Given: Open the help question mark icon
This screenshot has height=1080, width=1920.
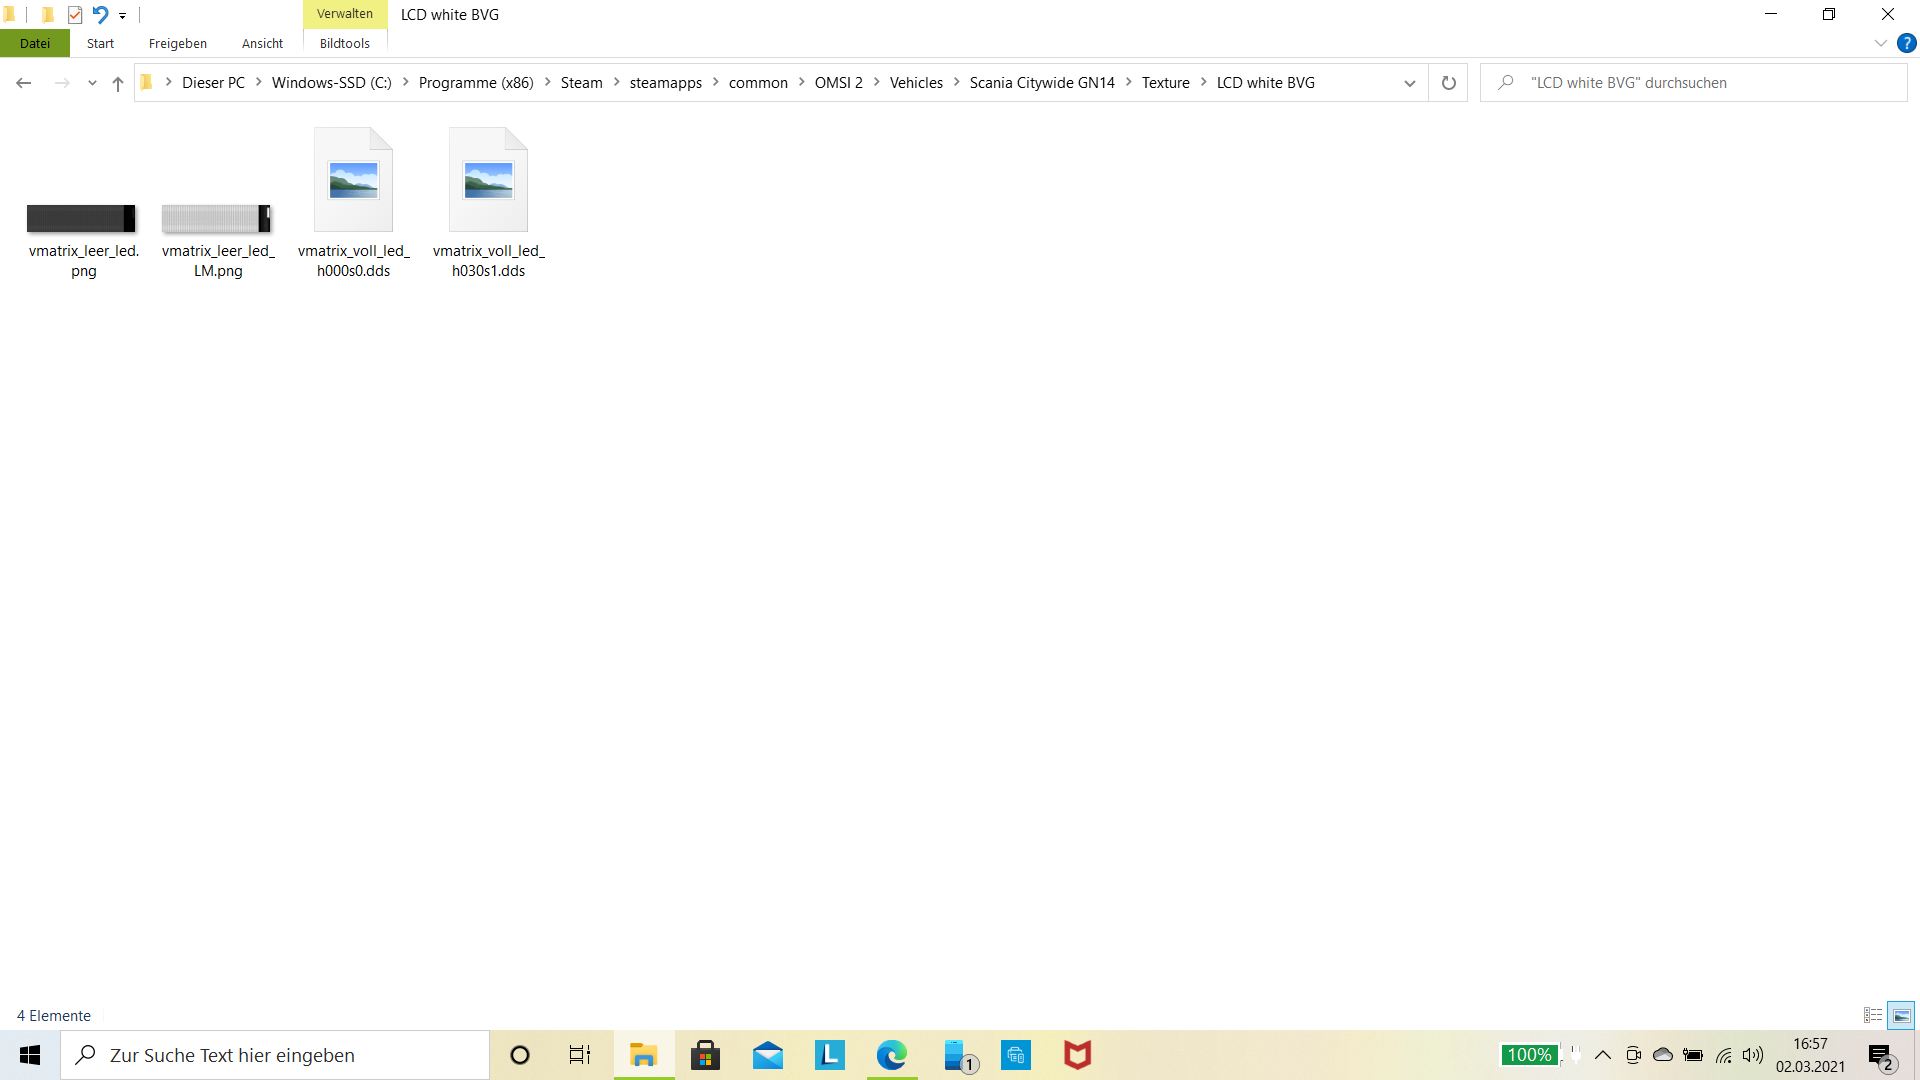Looking at the screenshot, I should pyautogui.click(x=1906, y=43).
